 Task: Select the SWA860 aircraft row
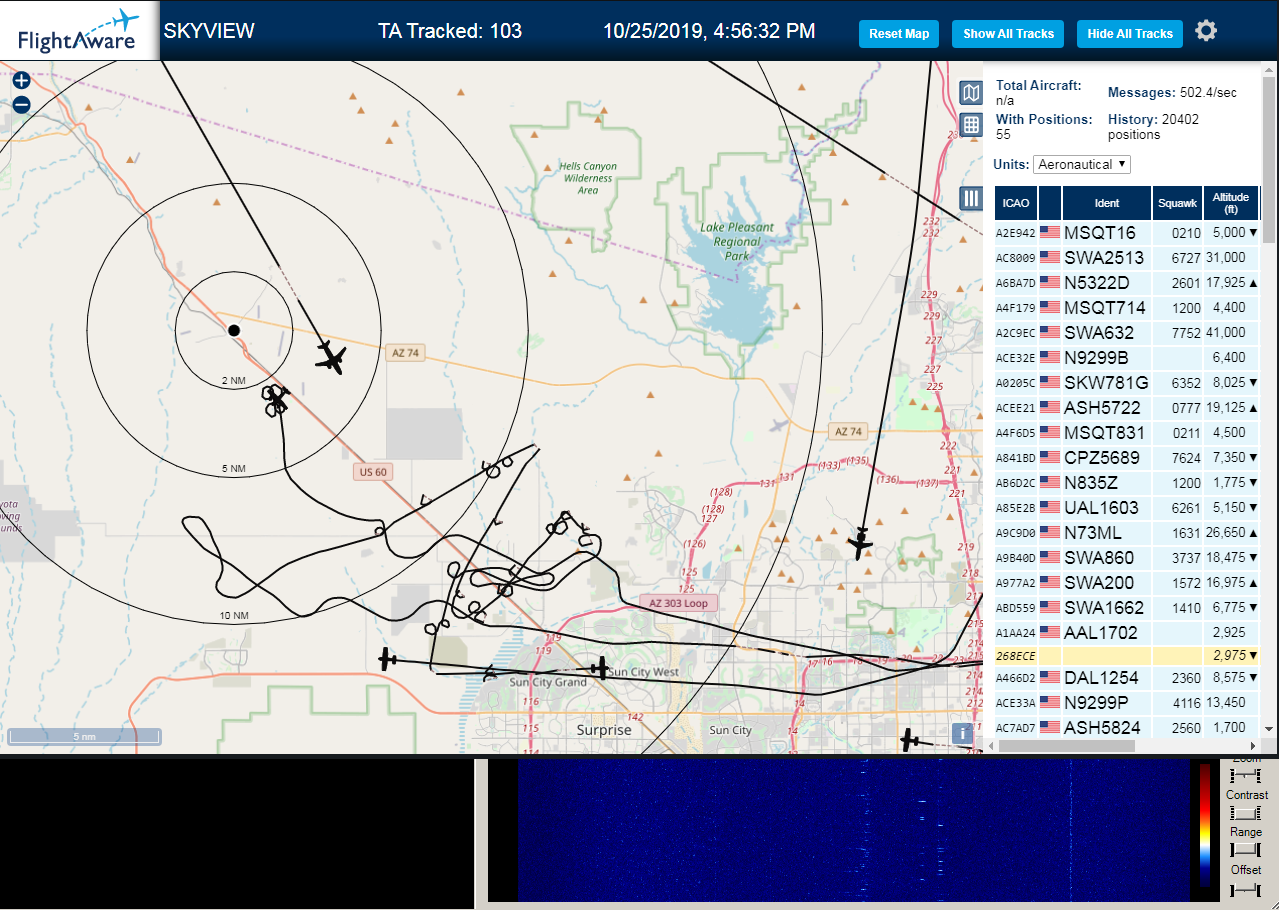[1127, 557]
